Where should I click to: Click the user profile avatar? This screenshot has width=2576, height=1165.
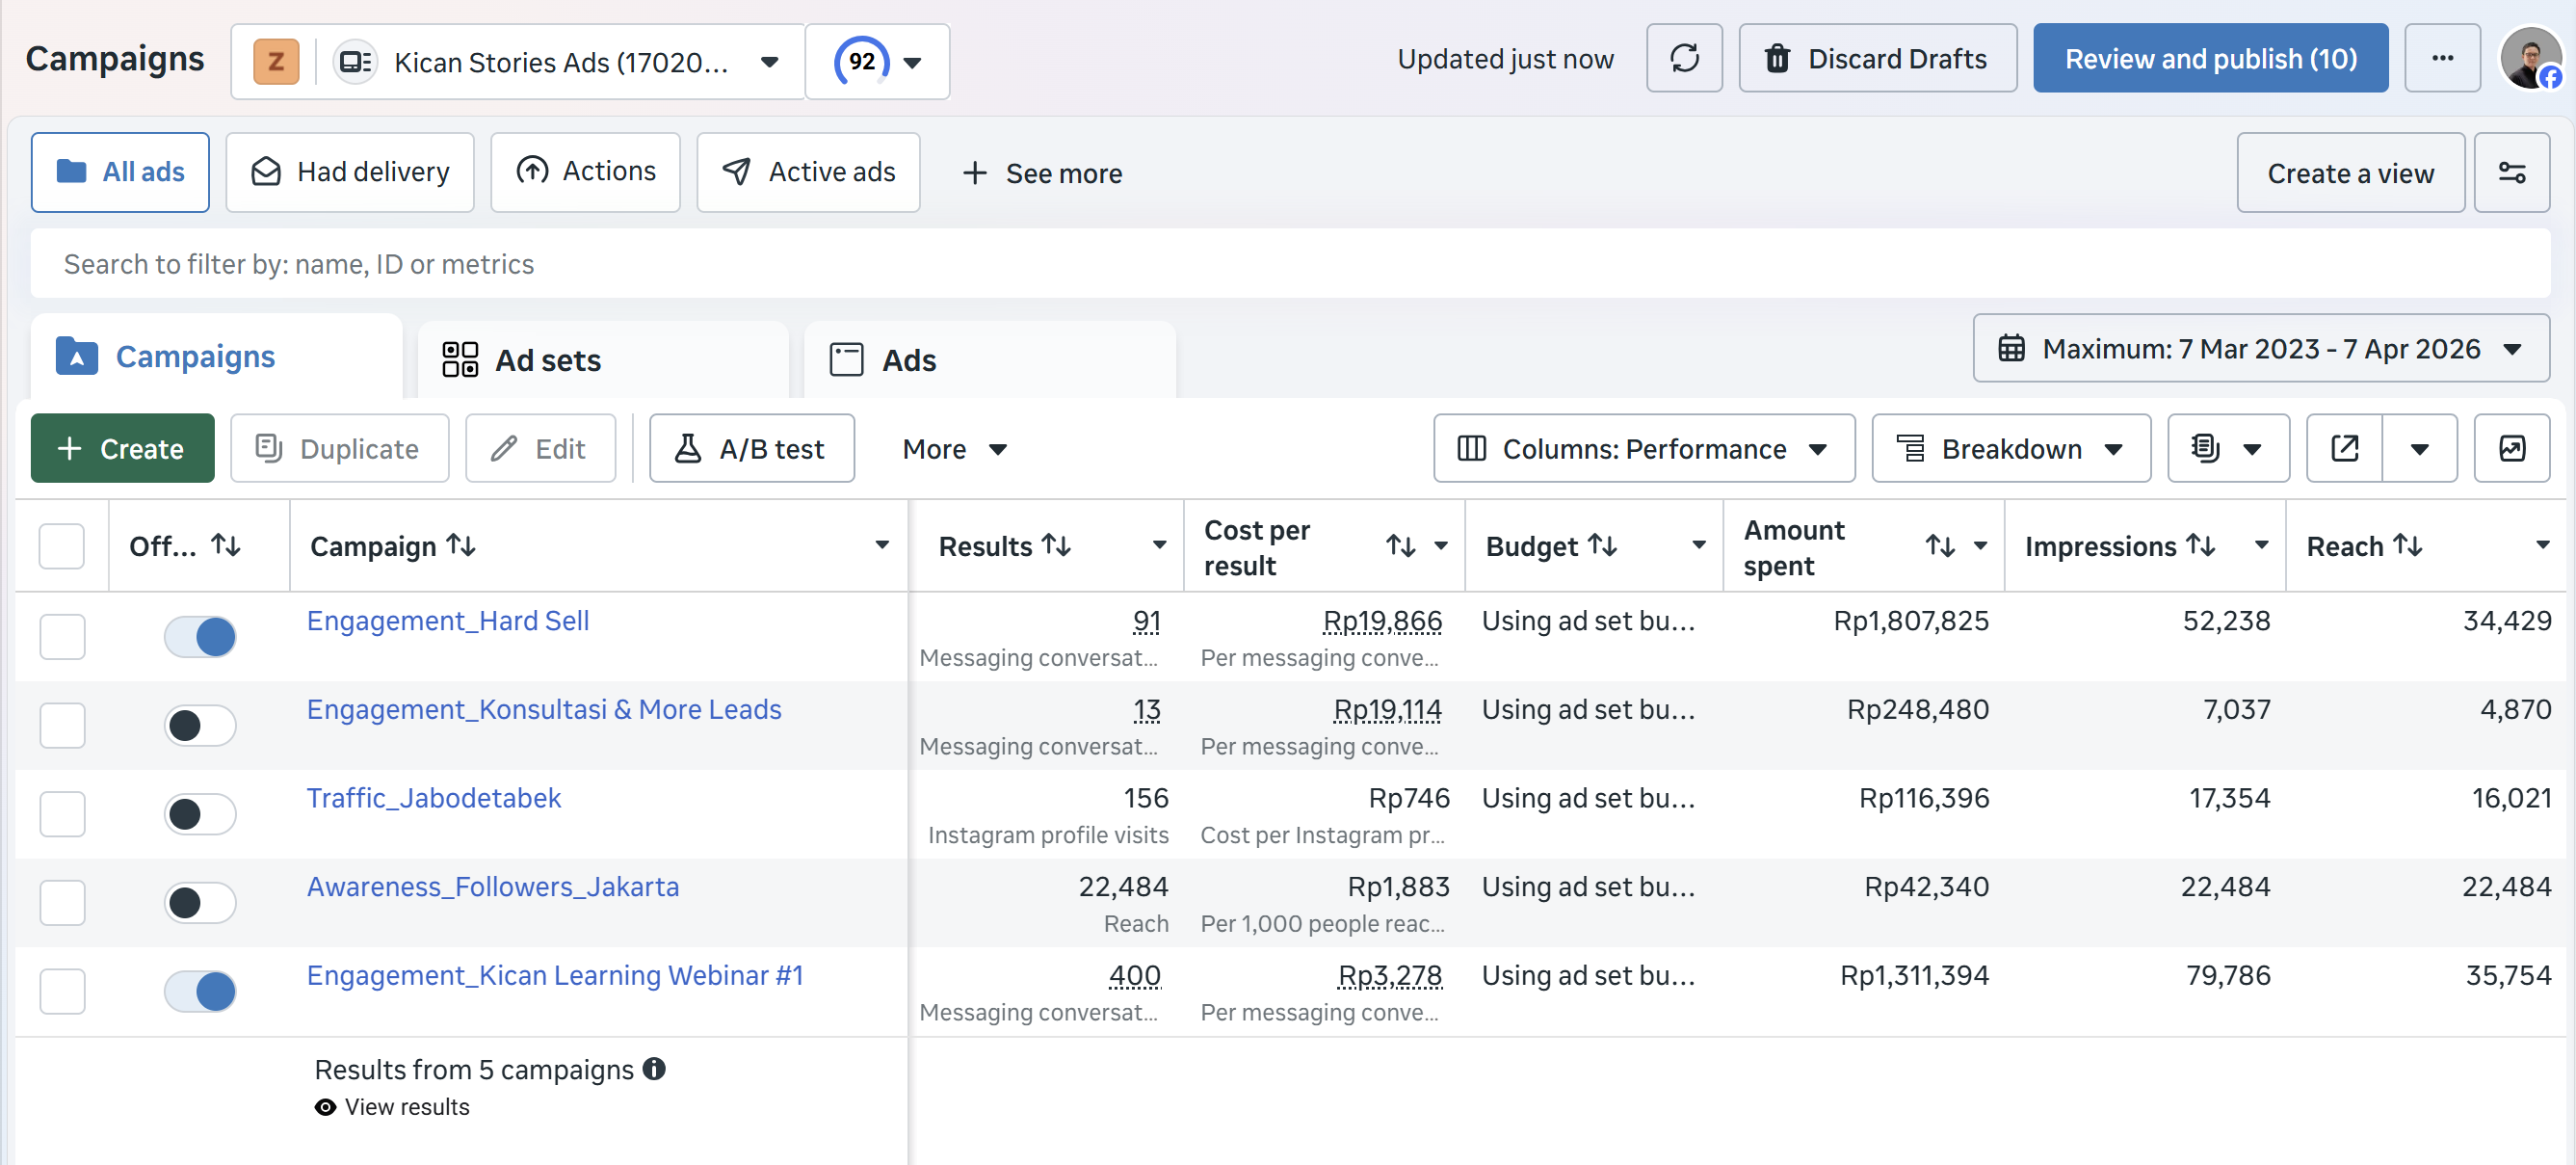pos(2530,59)
